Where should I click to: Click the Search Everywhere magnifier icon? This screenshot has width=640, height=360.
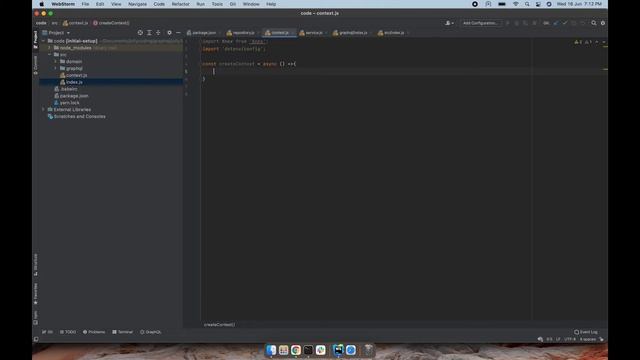594,23
